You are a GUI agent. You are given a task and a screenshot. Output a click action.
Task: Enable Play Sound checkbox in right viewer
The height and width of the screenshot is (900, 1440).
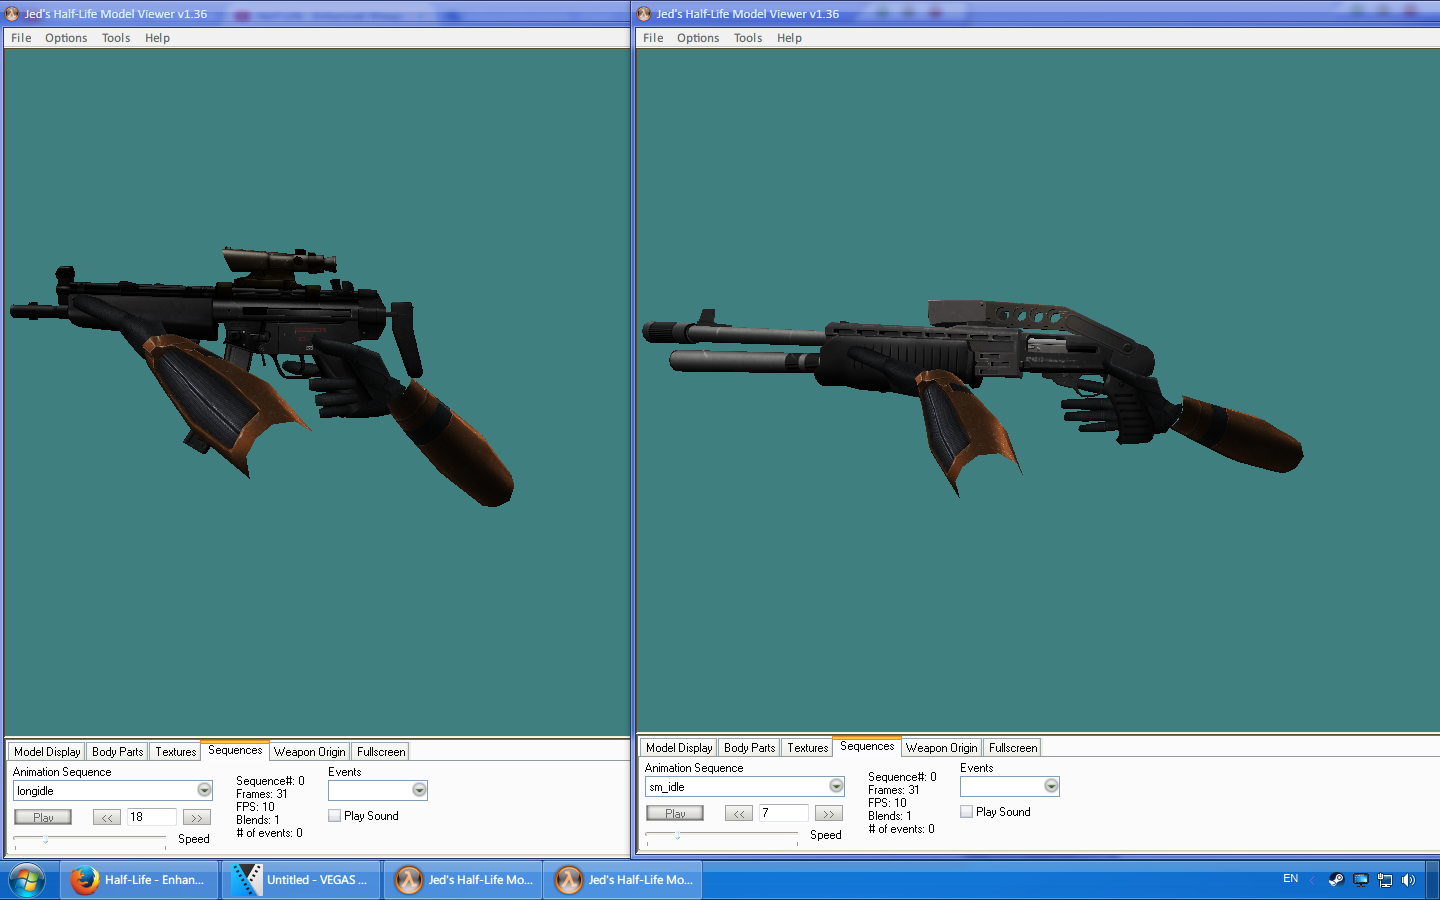point(967,812)
